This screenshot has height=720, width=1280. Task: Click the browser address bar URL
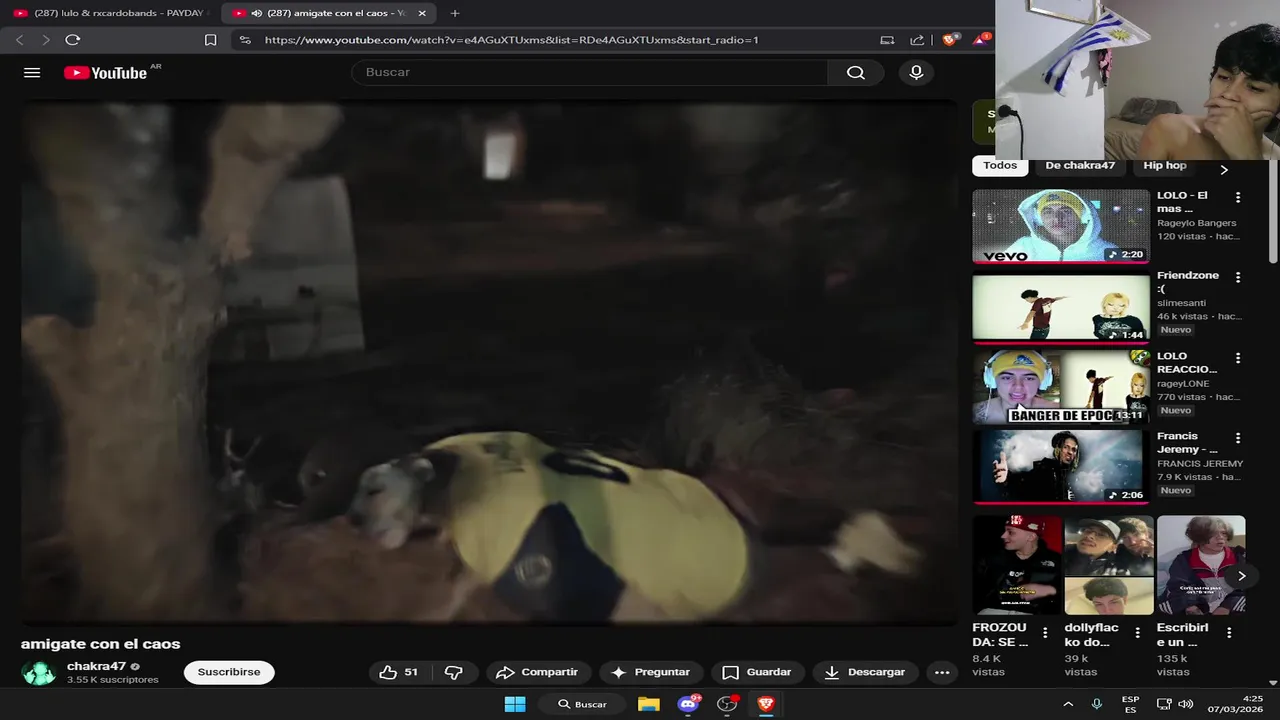[x=512, y=40]
